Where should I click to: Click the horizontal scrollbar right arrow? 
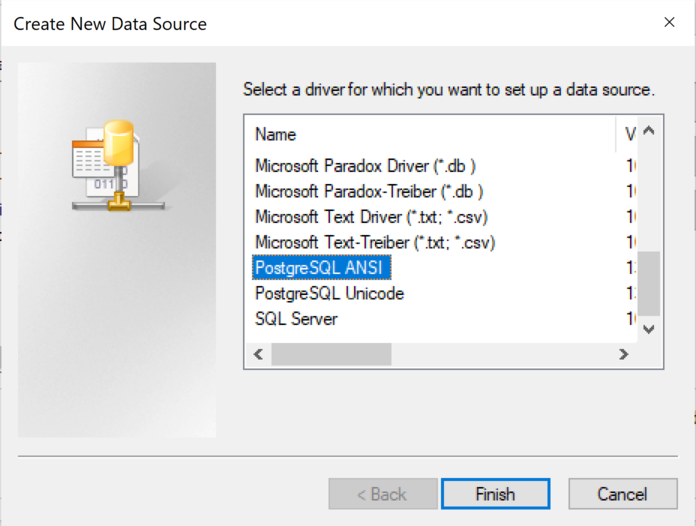[x=623, y=354]
